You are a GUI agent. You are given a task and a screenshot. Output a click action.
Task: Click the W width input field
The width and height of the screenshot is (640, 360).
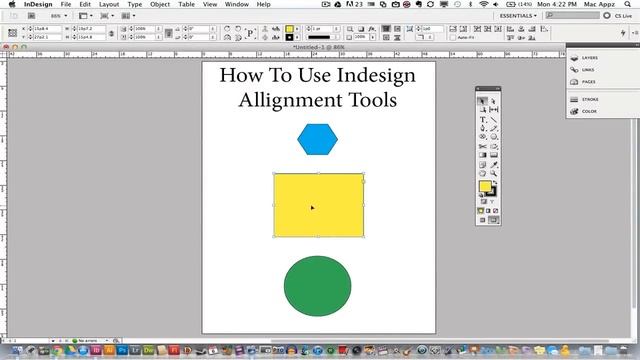click(91, 29)
